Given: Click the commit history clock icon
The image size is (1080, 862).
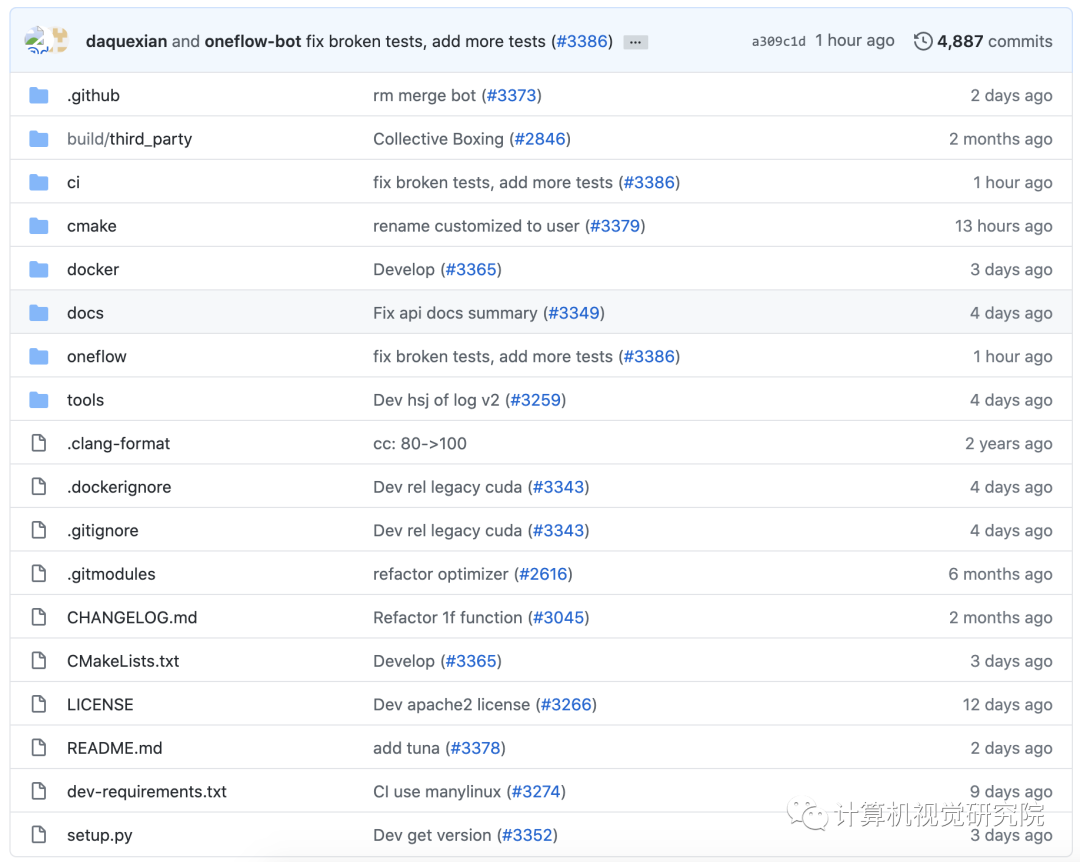Looking at the screenshot, I should click(x=923, y=41).
